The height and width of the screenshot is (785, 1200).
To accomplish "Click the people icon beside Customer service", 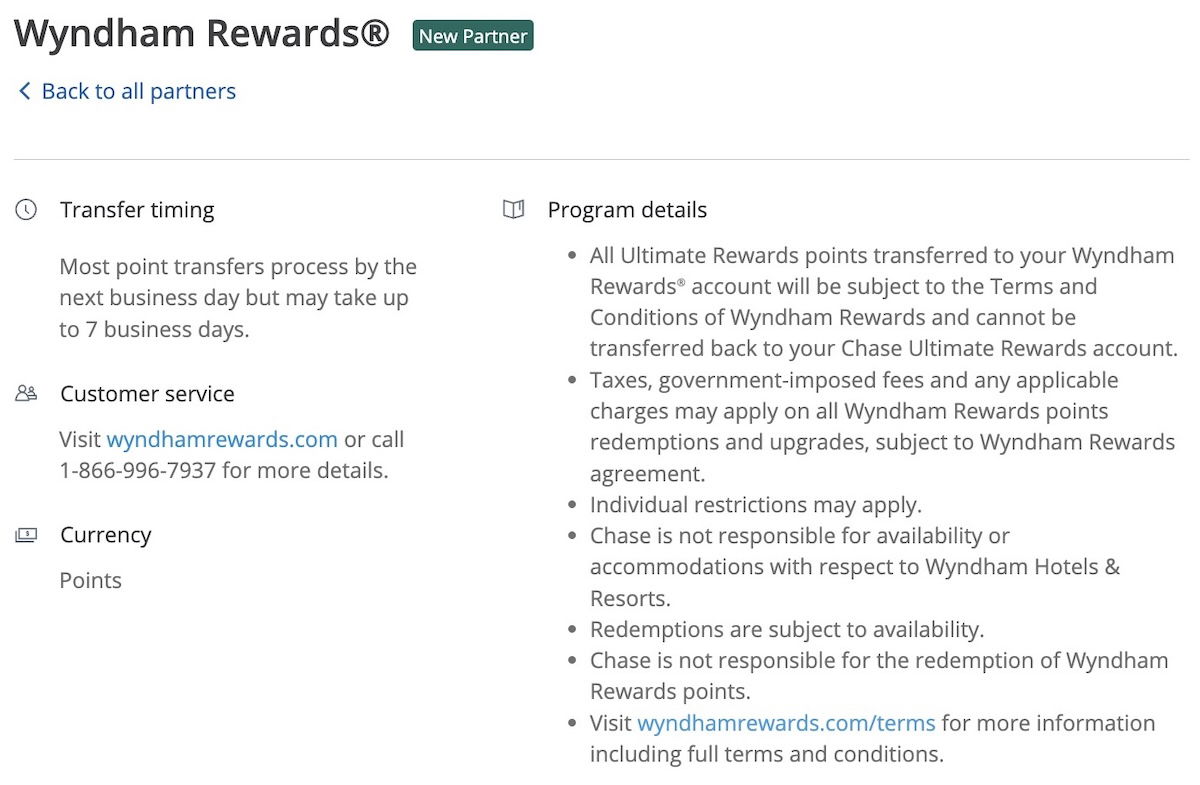I will (x=26, y=394).
